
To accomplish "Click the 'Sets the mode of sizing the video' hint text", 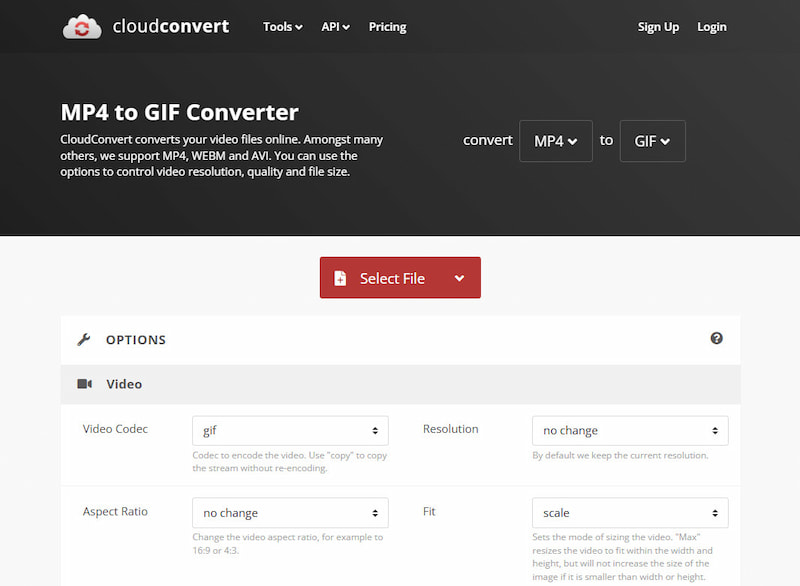I will pyautogui.click(x=622, y=557).
